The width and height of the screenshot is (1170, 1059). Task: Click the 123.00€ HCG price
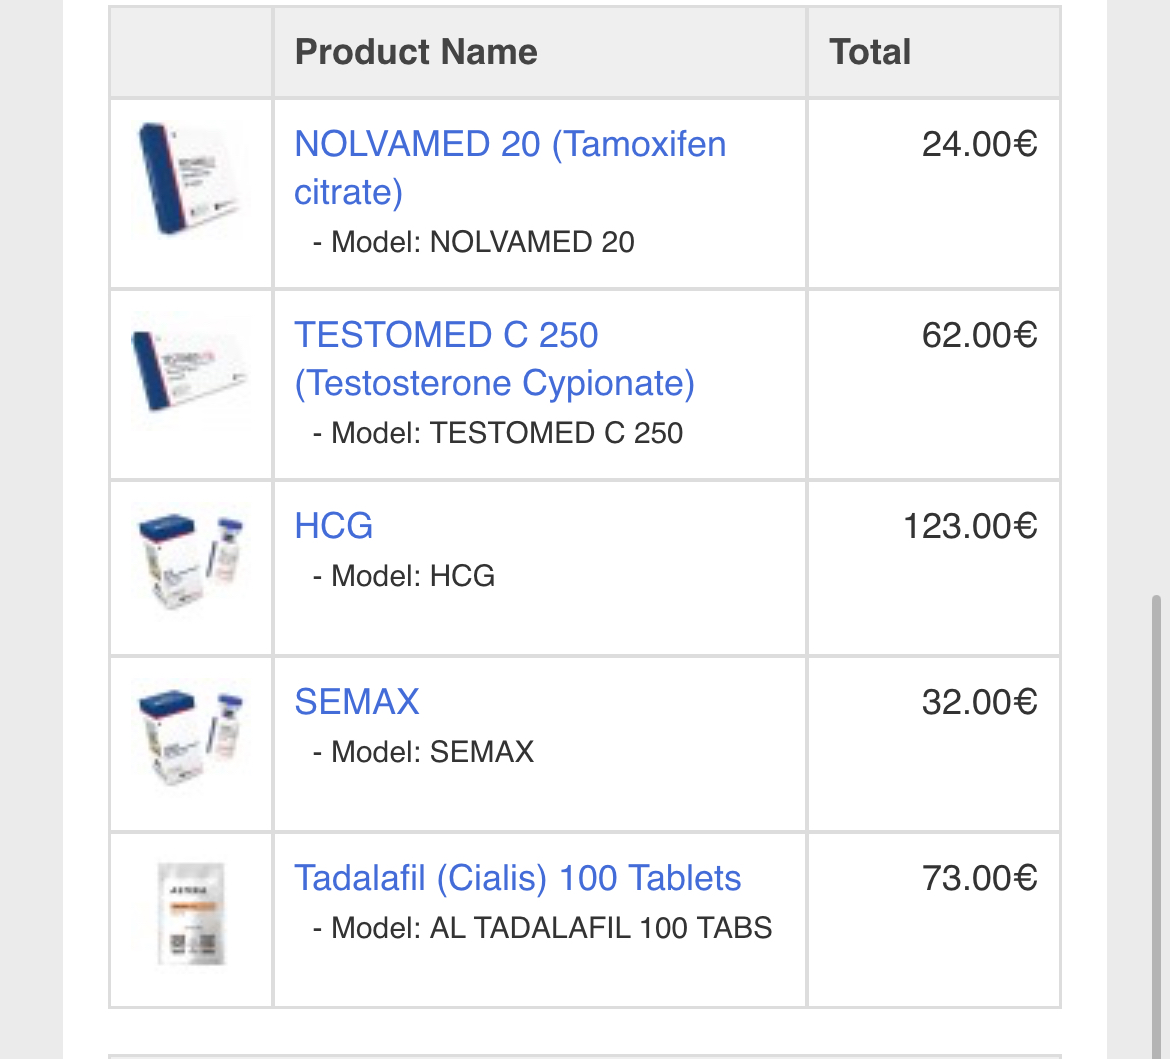(x=970, y=526)
